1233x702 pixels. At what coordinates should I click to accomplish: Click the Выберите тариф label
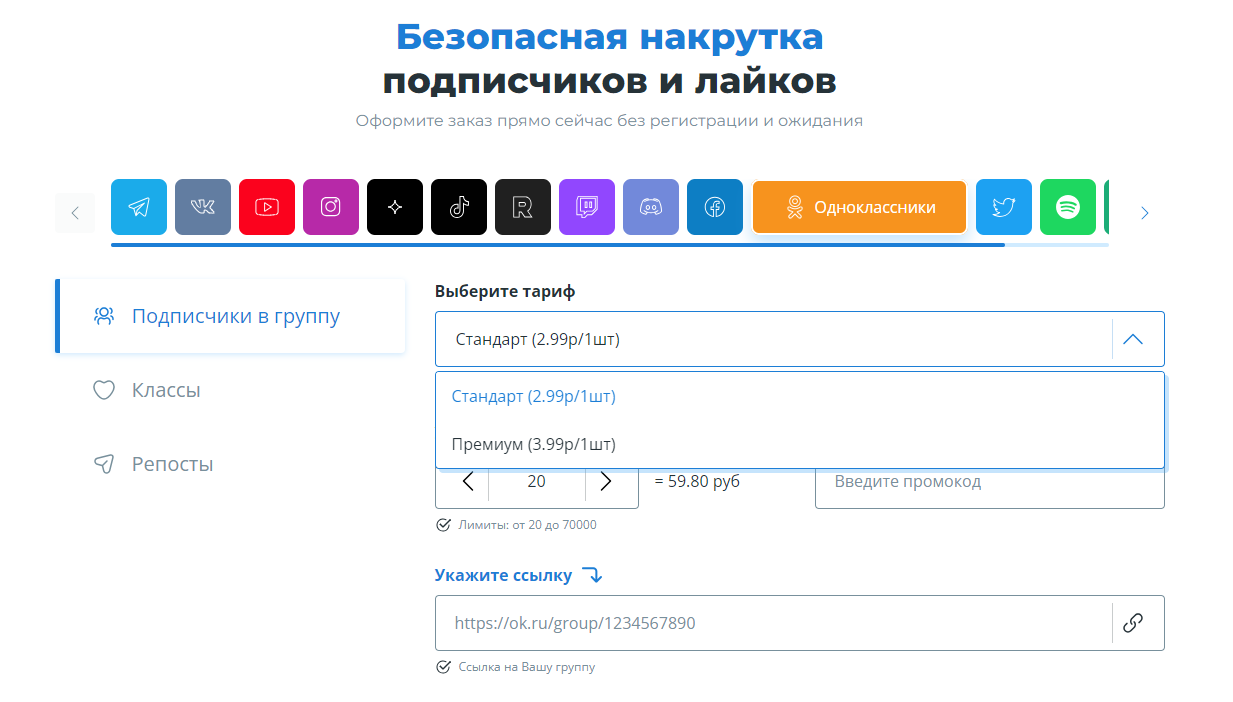click(x=505, y=291)
